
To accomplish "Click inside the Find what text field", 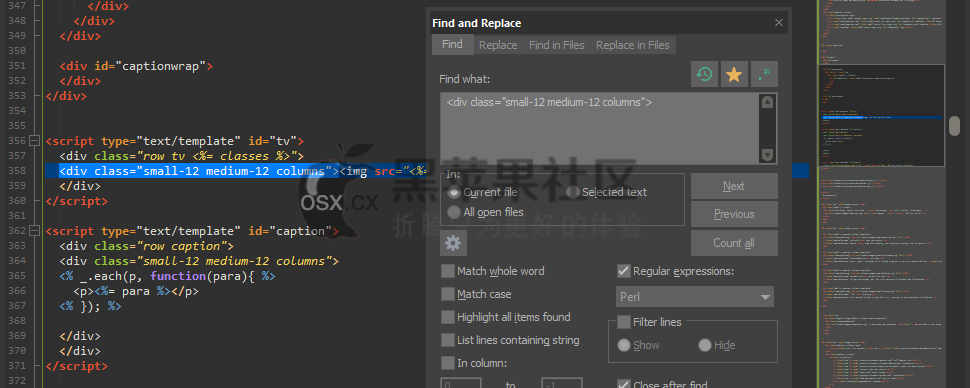I will tap(600, 129).
